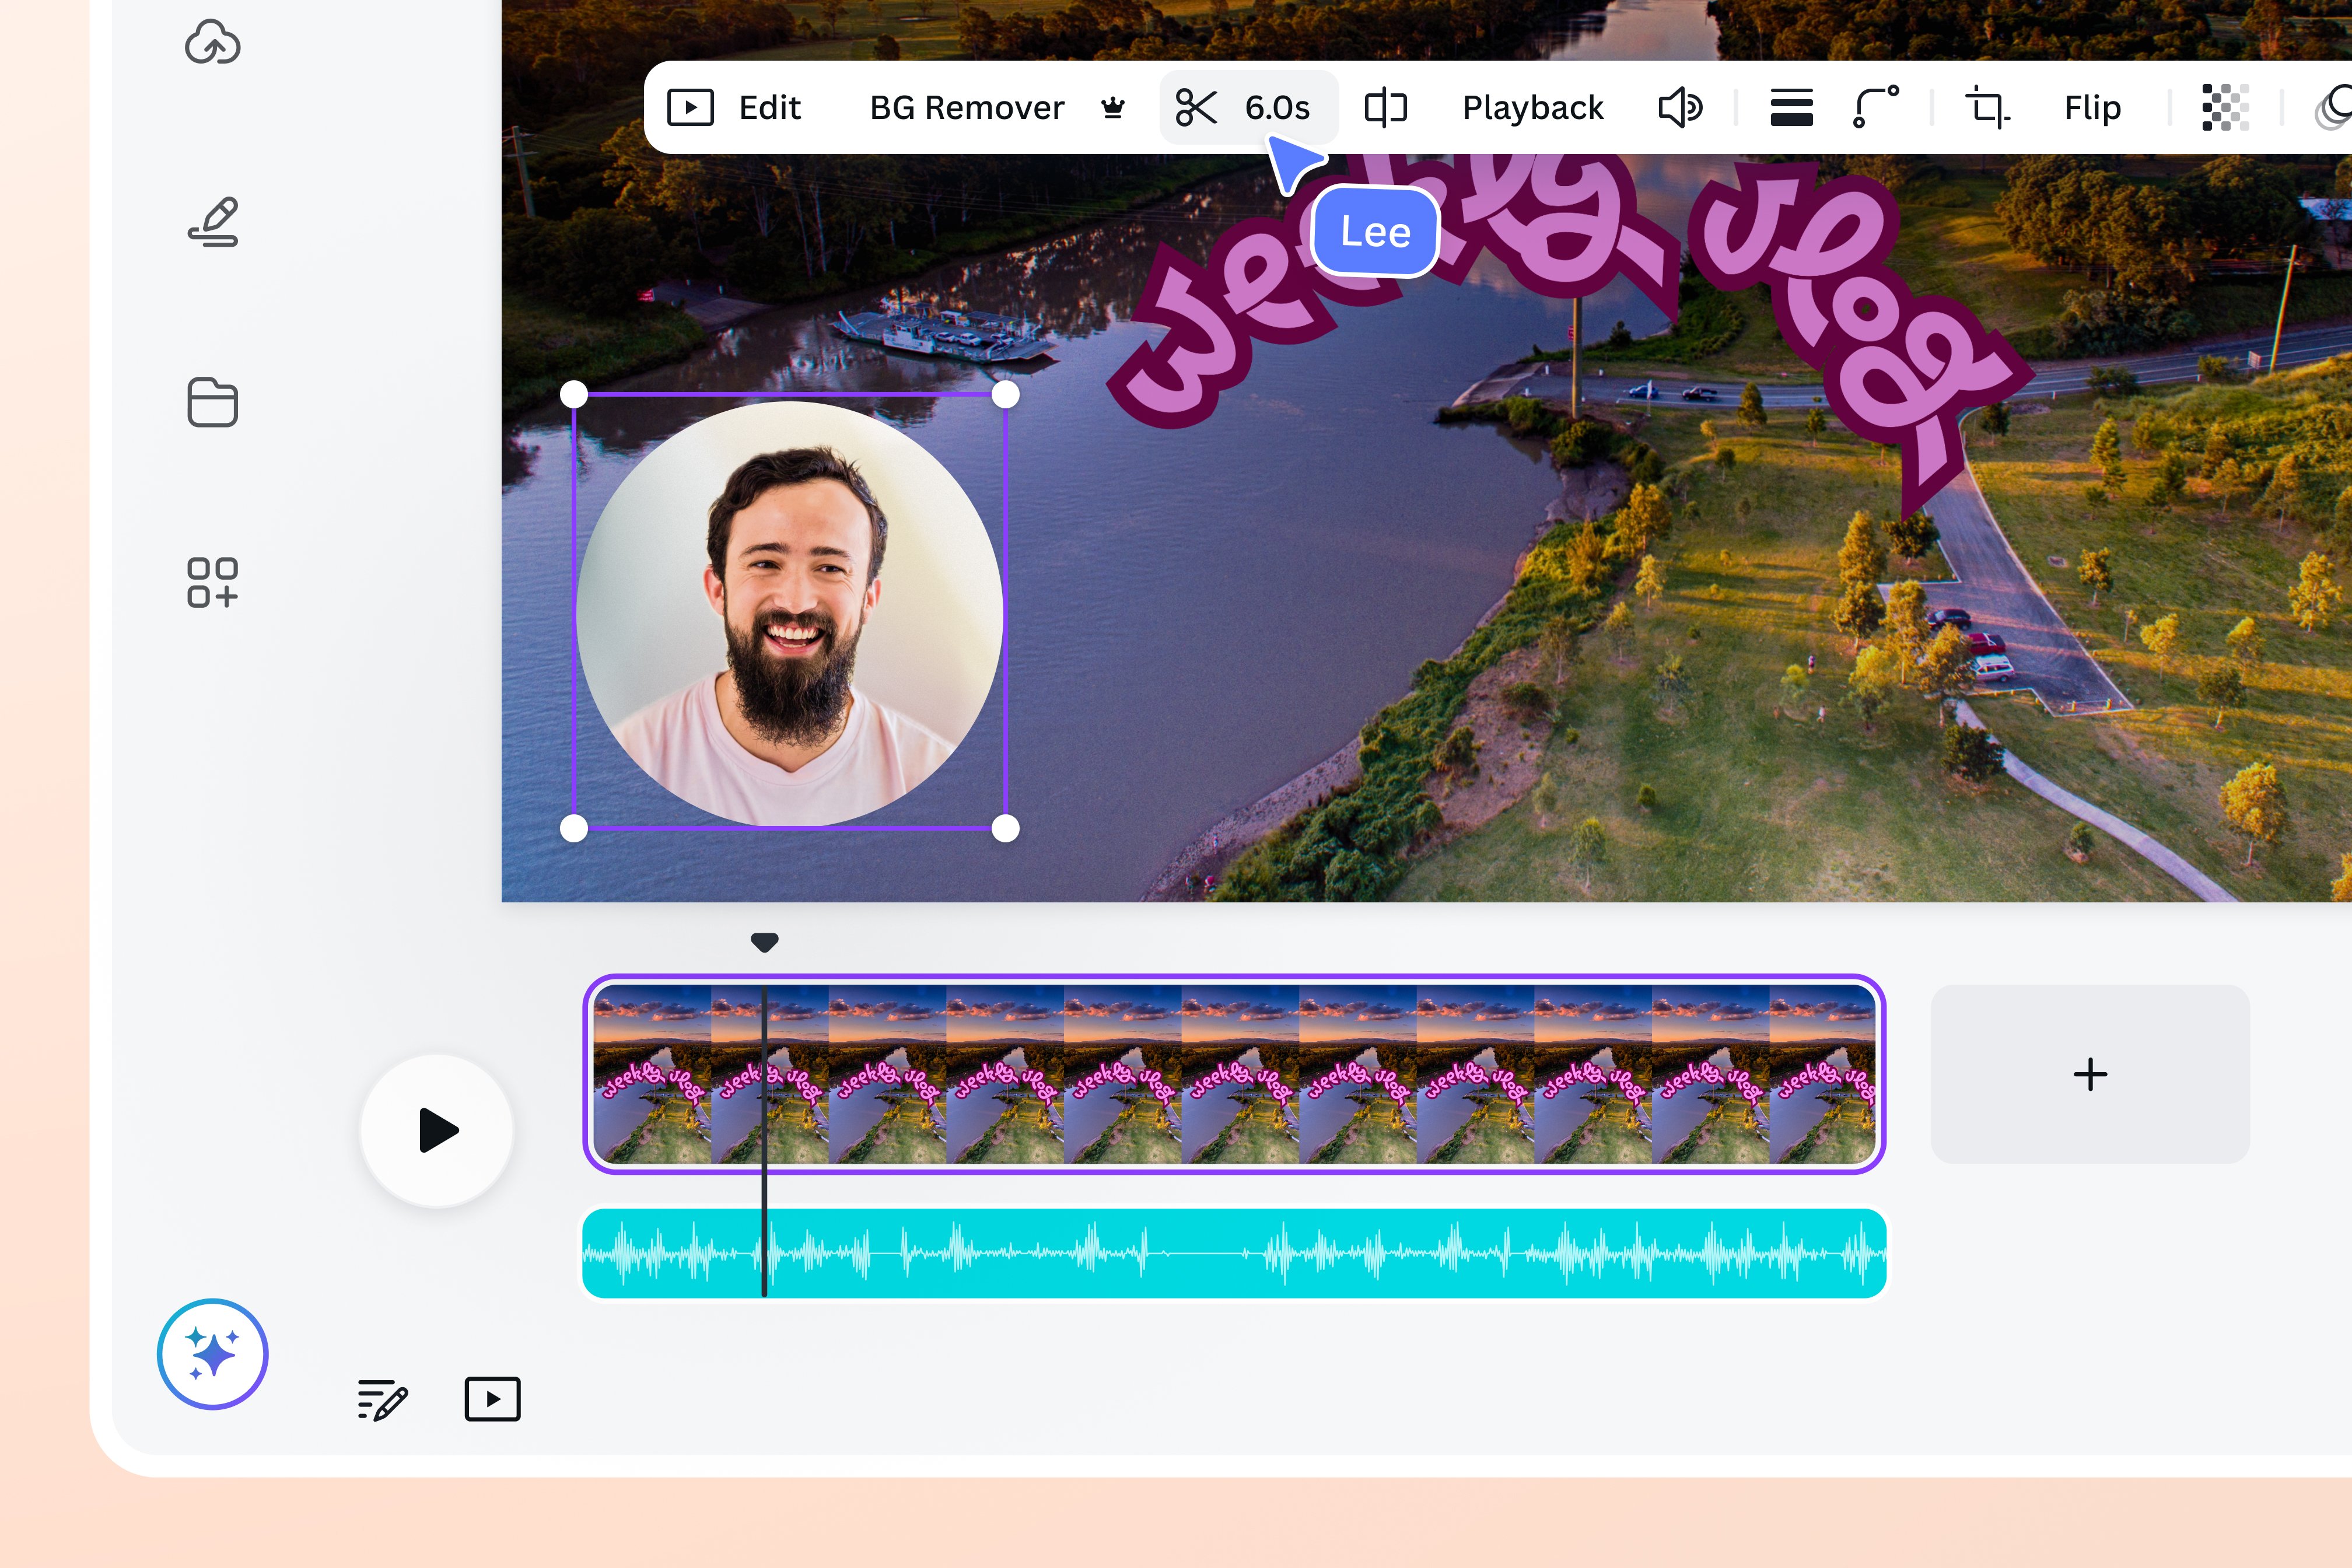Open the Apps grid-plus icon
Image resolution: width=2352 pixels, height=1568 pixels.
click(x=212, y=582)
